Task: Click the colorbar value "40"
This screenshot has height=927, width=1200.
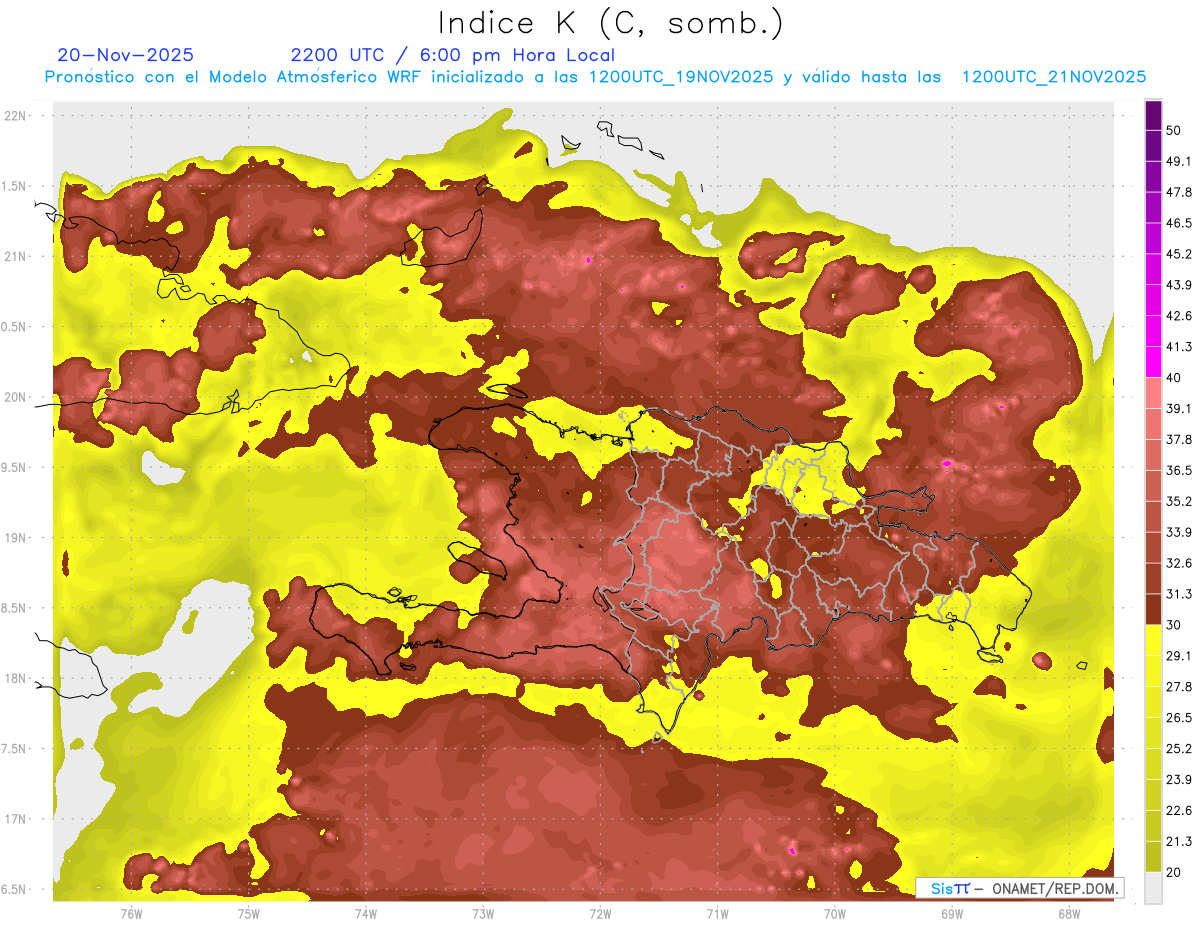Action: [x=1174, y=378]
